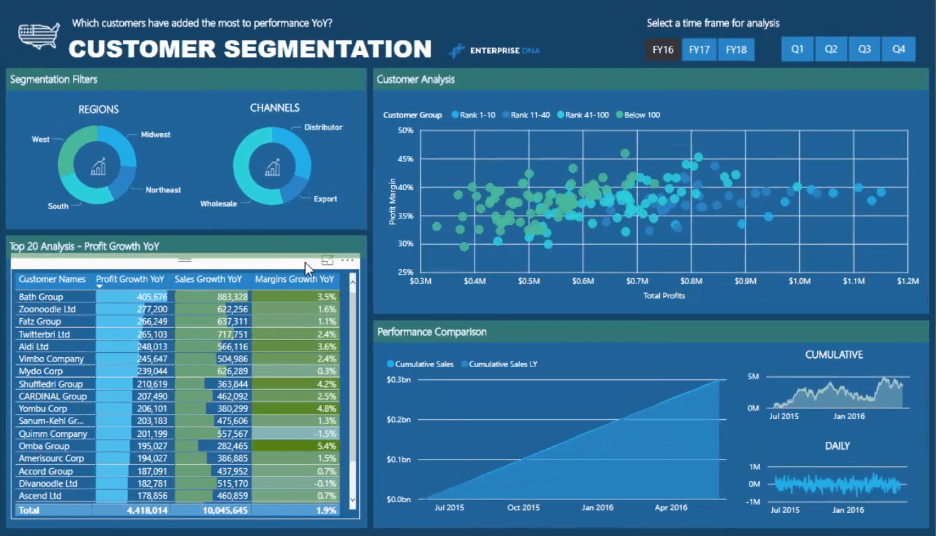The image size is (936, 536).
Task: Select Zoonoodle Ltd row
Action: click(x=177, y=309)
